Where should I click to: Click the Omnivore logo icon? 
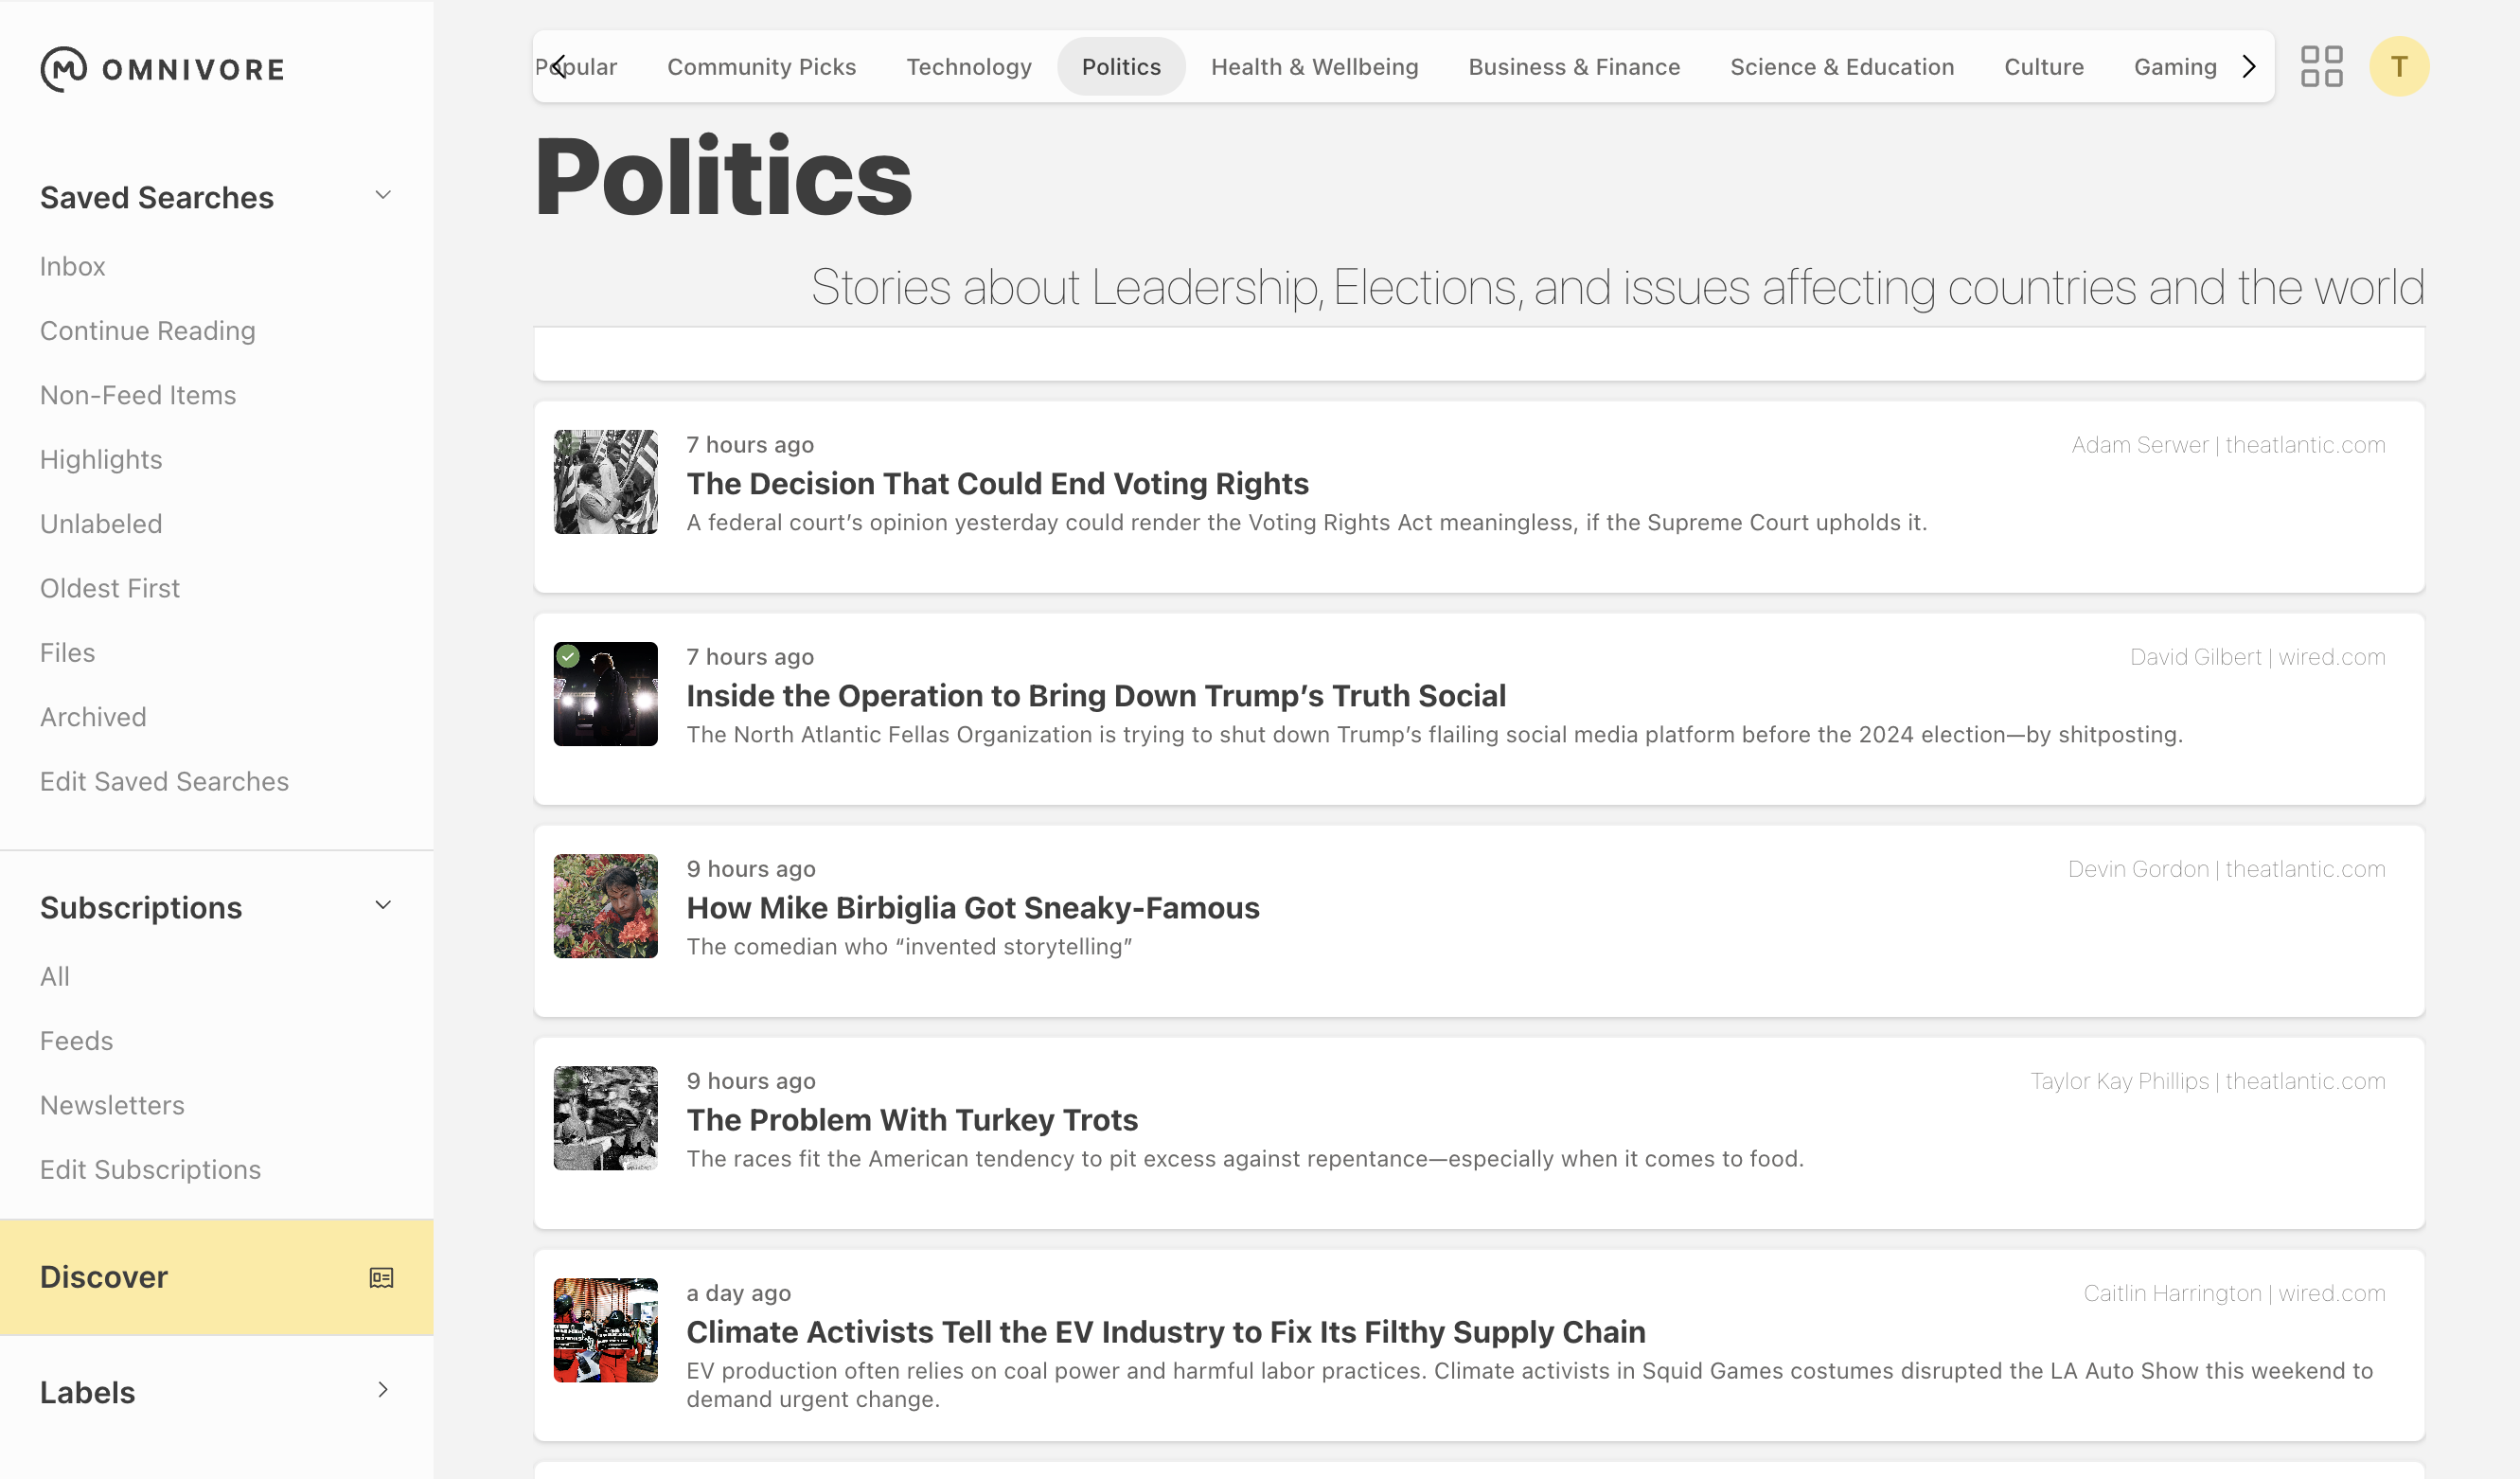point(63,69)
